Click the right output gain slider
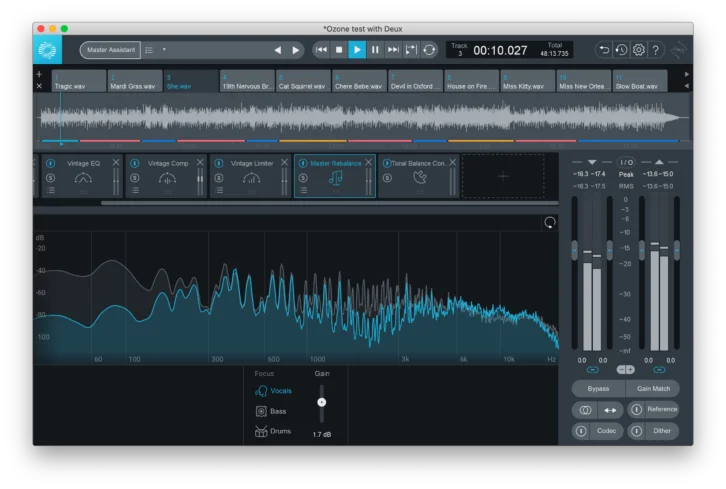Viewport: 726px width, 489px height. (676, 251)
